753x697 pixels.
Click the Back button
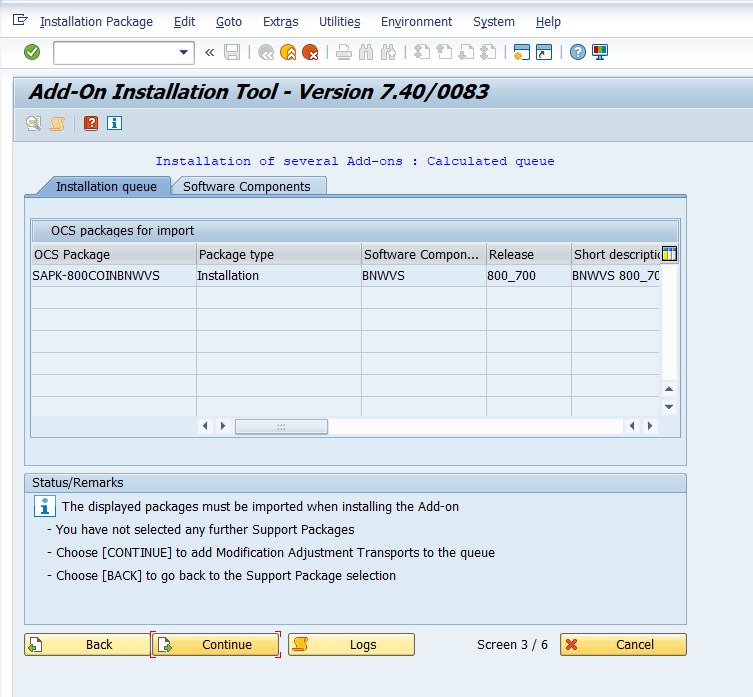pos(87,645)
